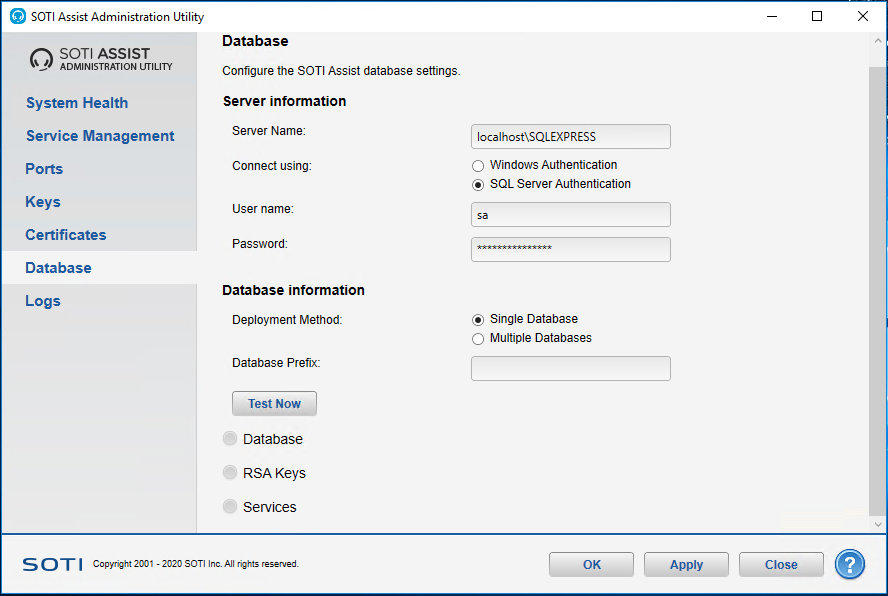Close the window with the title bar X

click(x=863, y=16)
